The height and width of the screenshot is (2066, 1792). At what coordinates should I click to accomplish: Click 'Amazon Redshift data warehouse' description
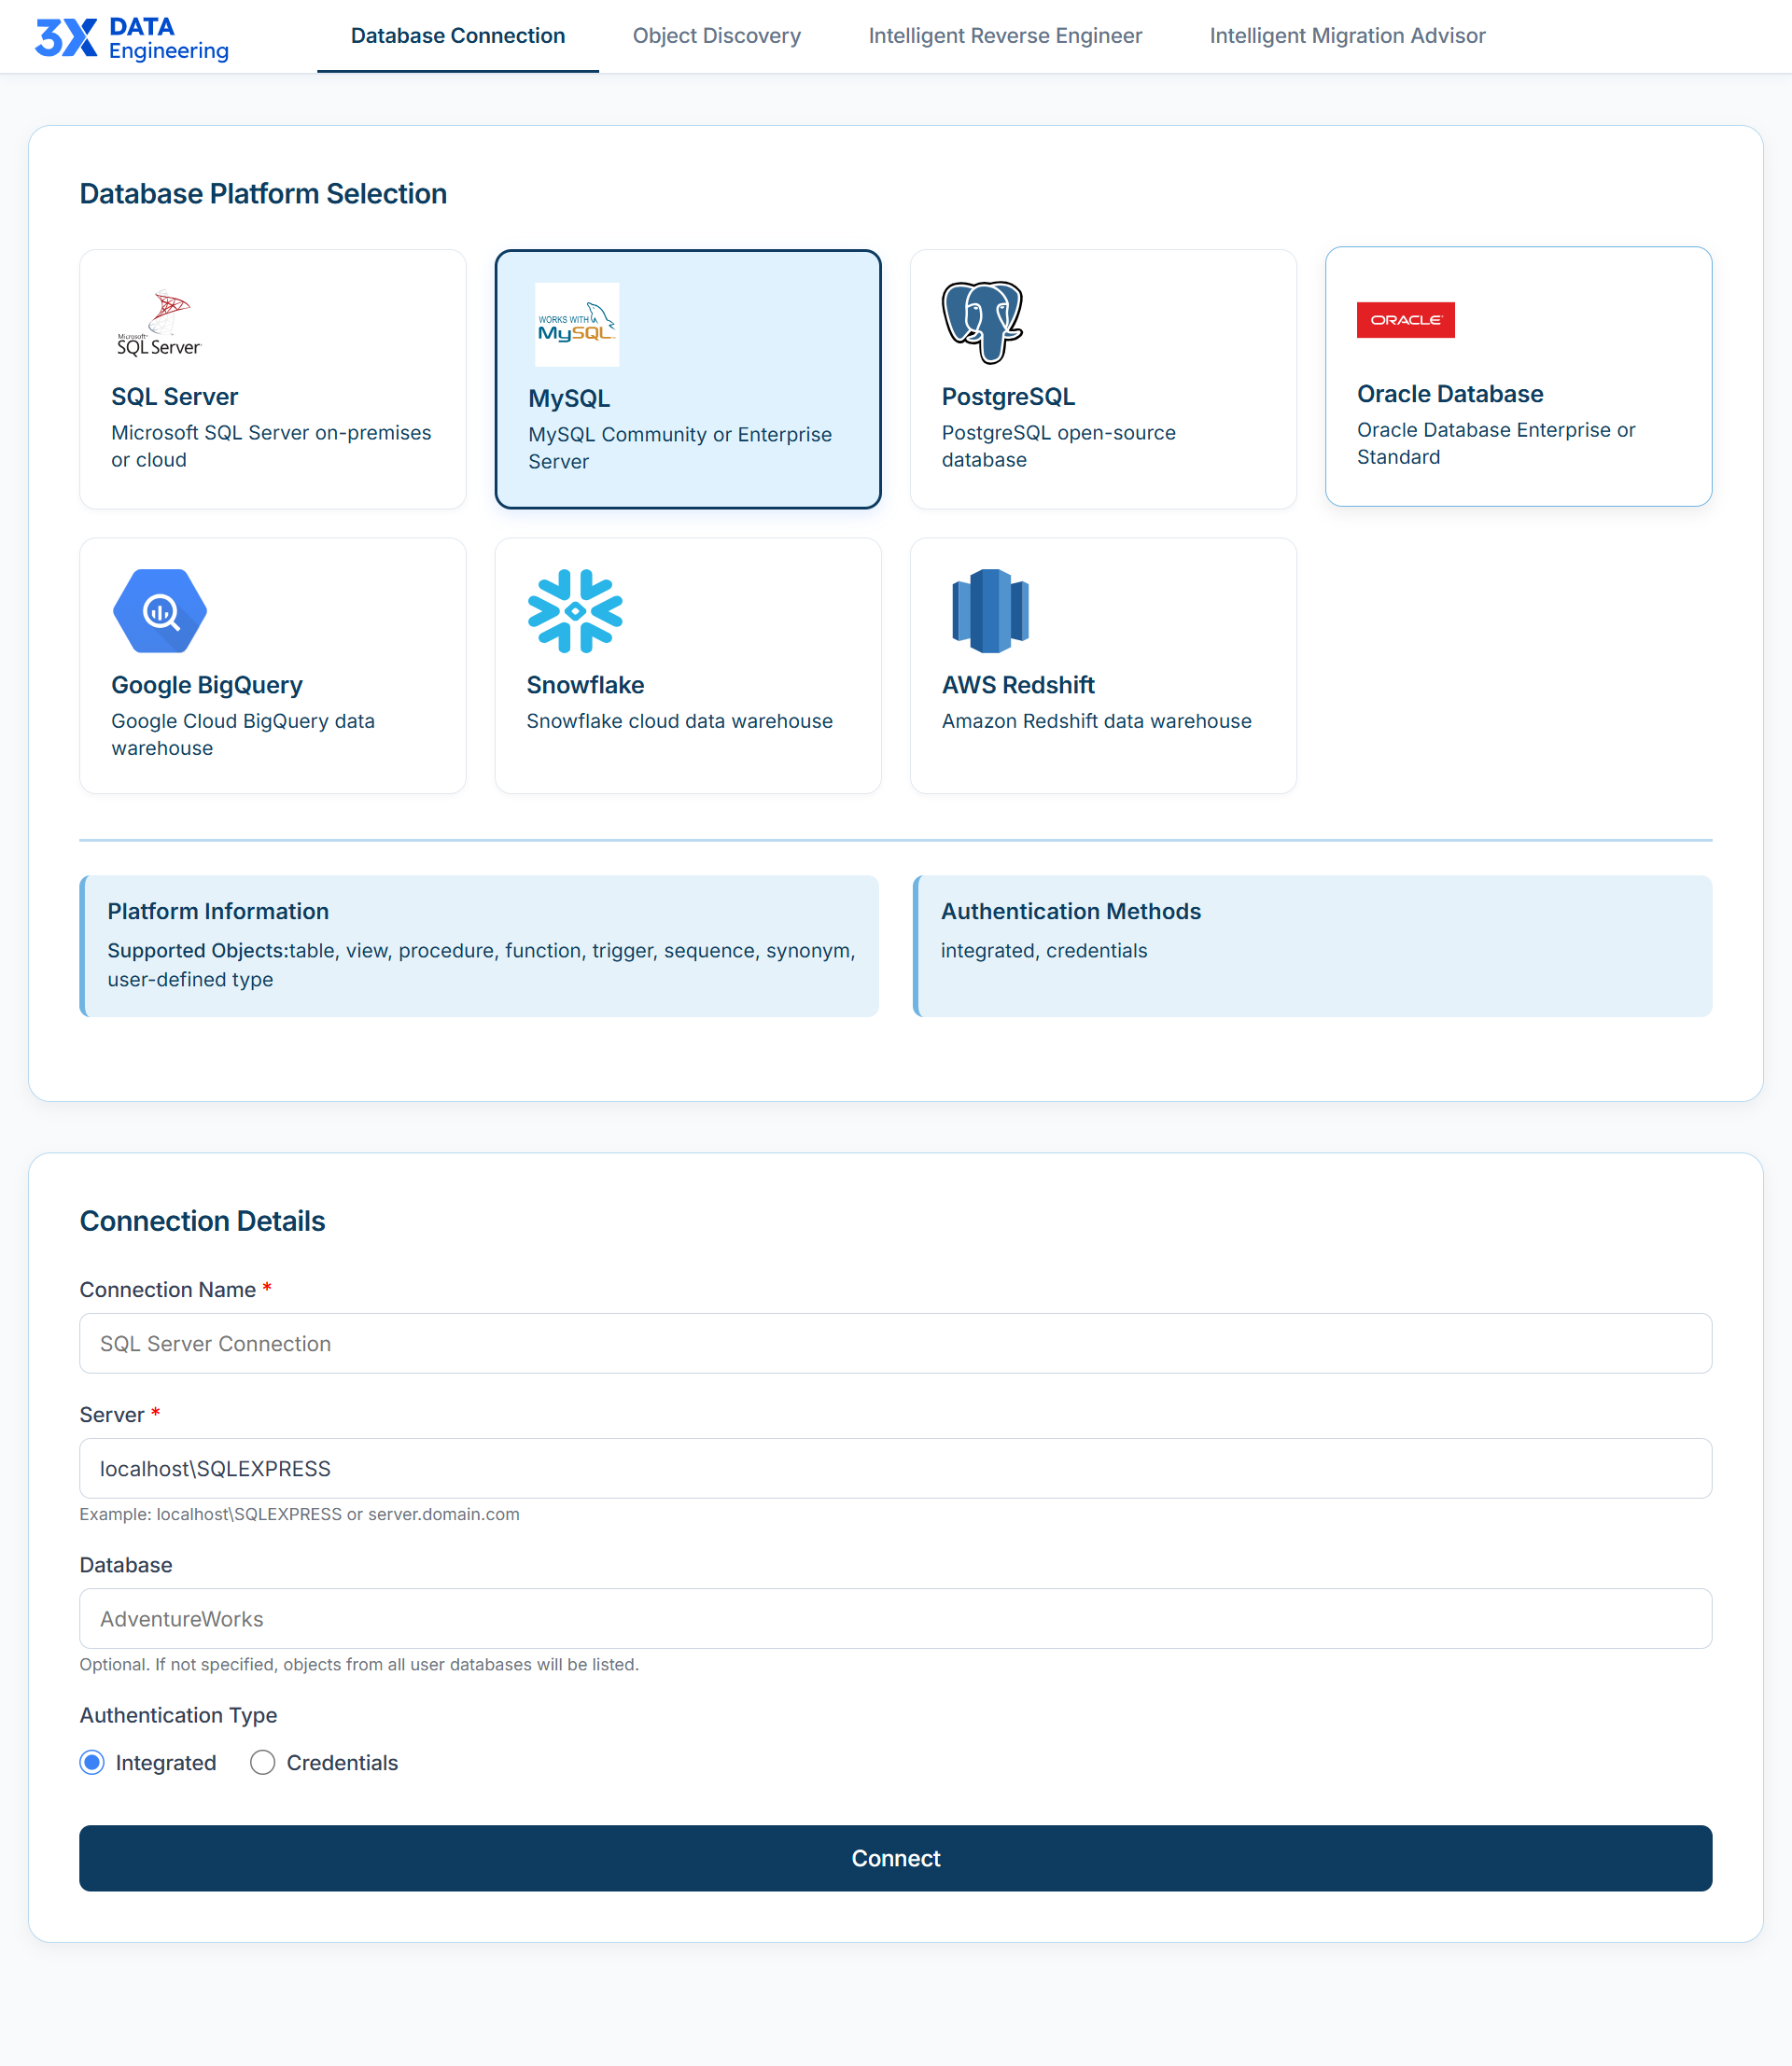tap(1096, 721)
